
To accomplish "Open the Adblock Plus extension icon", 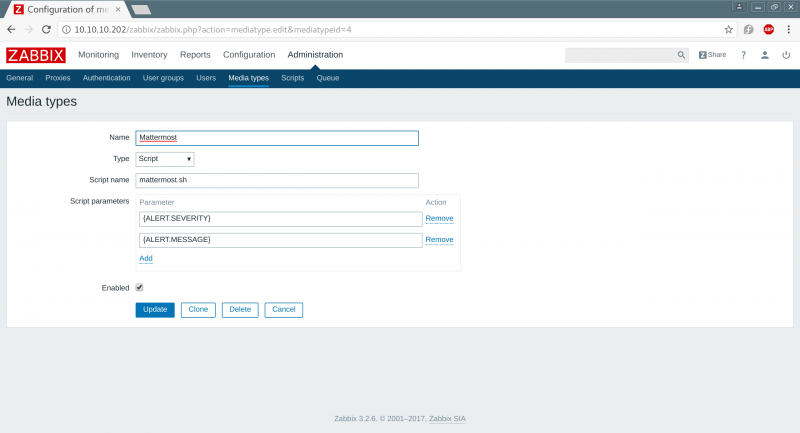I will click(768, 30).
